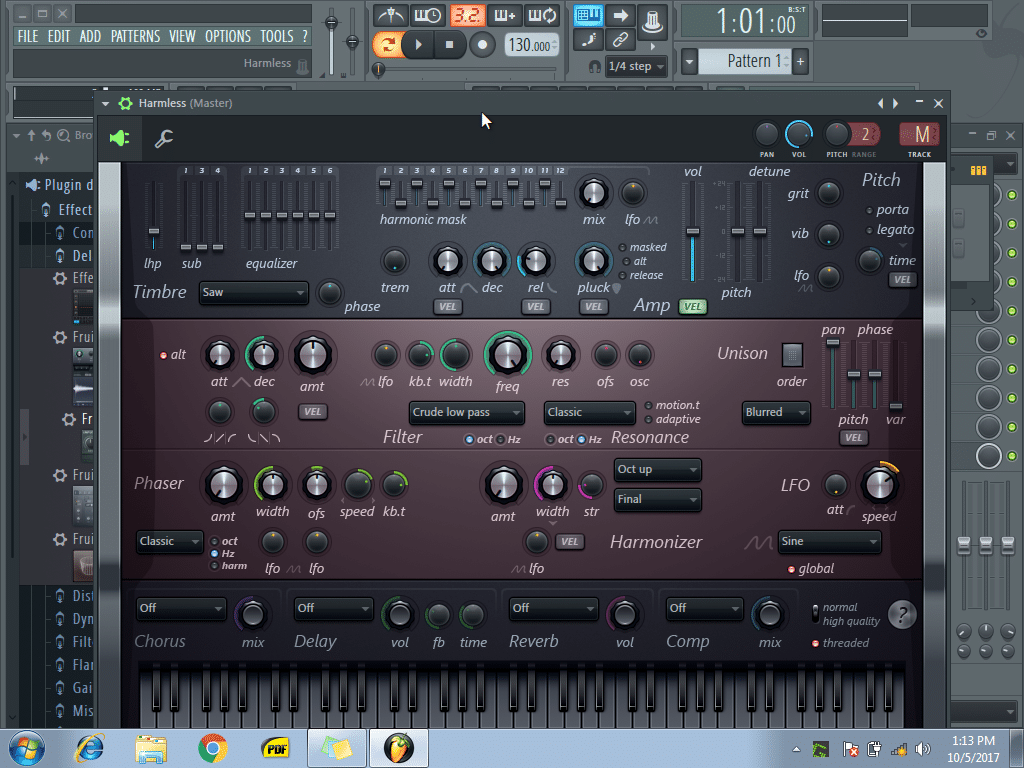
Task: Click the PDF app taskbar icon
Action: [275, 748]
